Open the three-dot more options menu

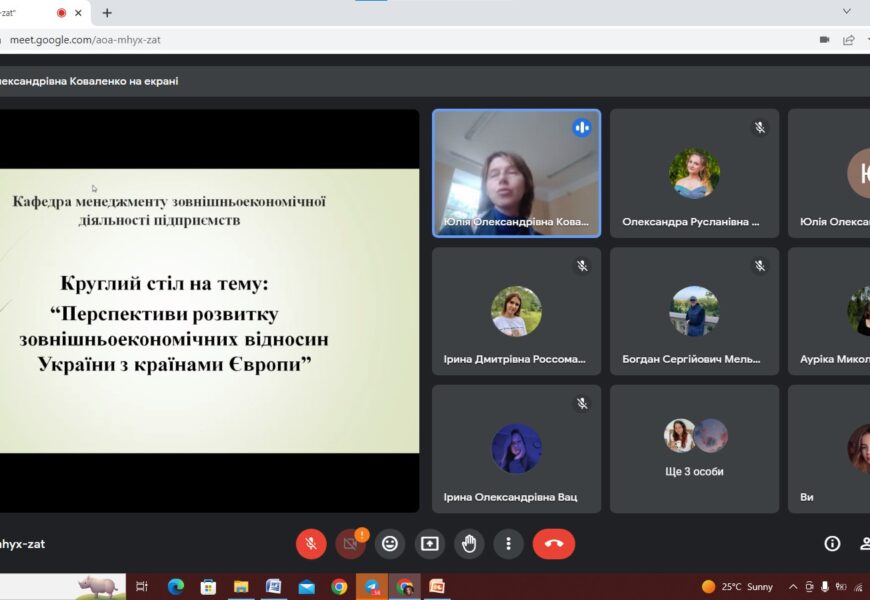click(508, 544)
